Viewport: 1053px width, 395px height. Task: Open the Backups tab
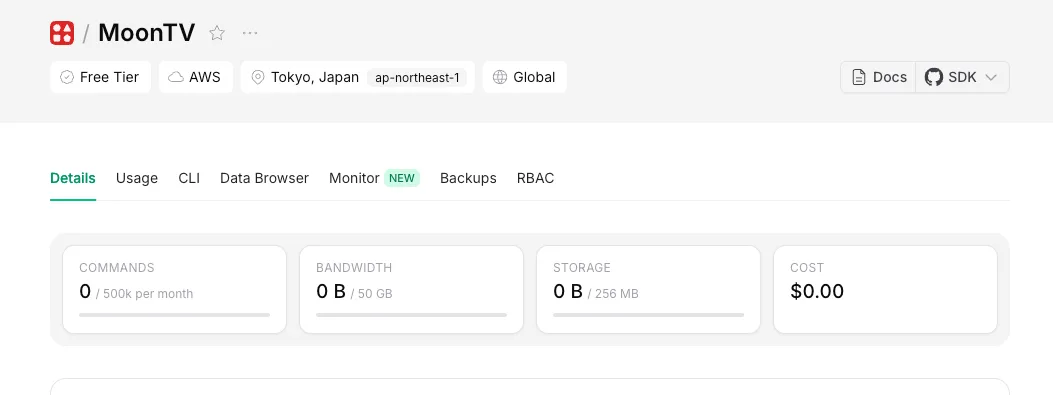pos(468,178)
